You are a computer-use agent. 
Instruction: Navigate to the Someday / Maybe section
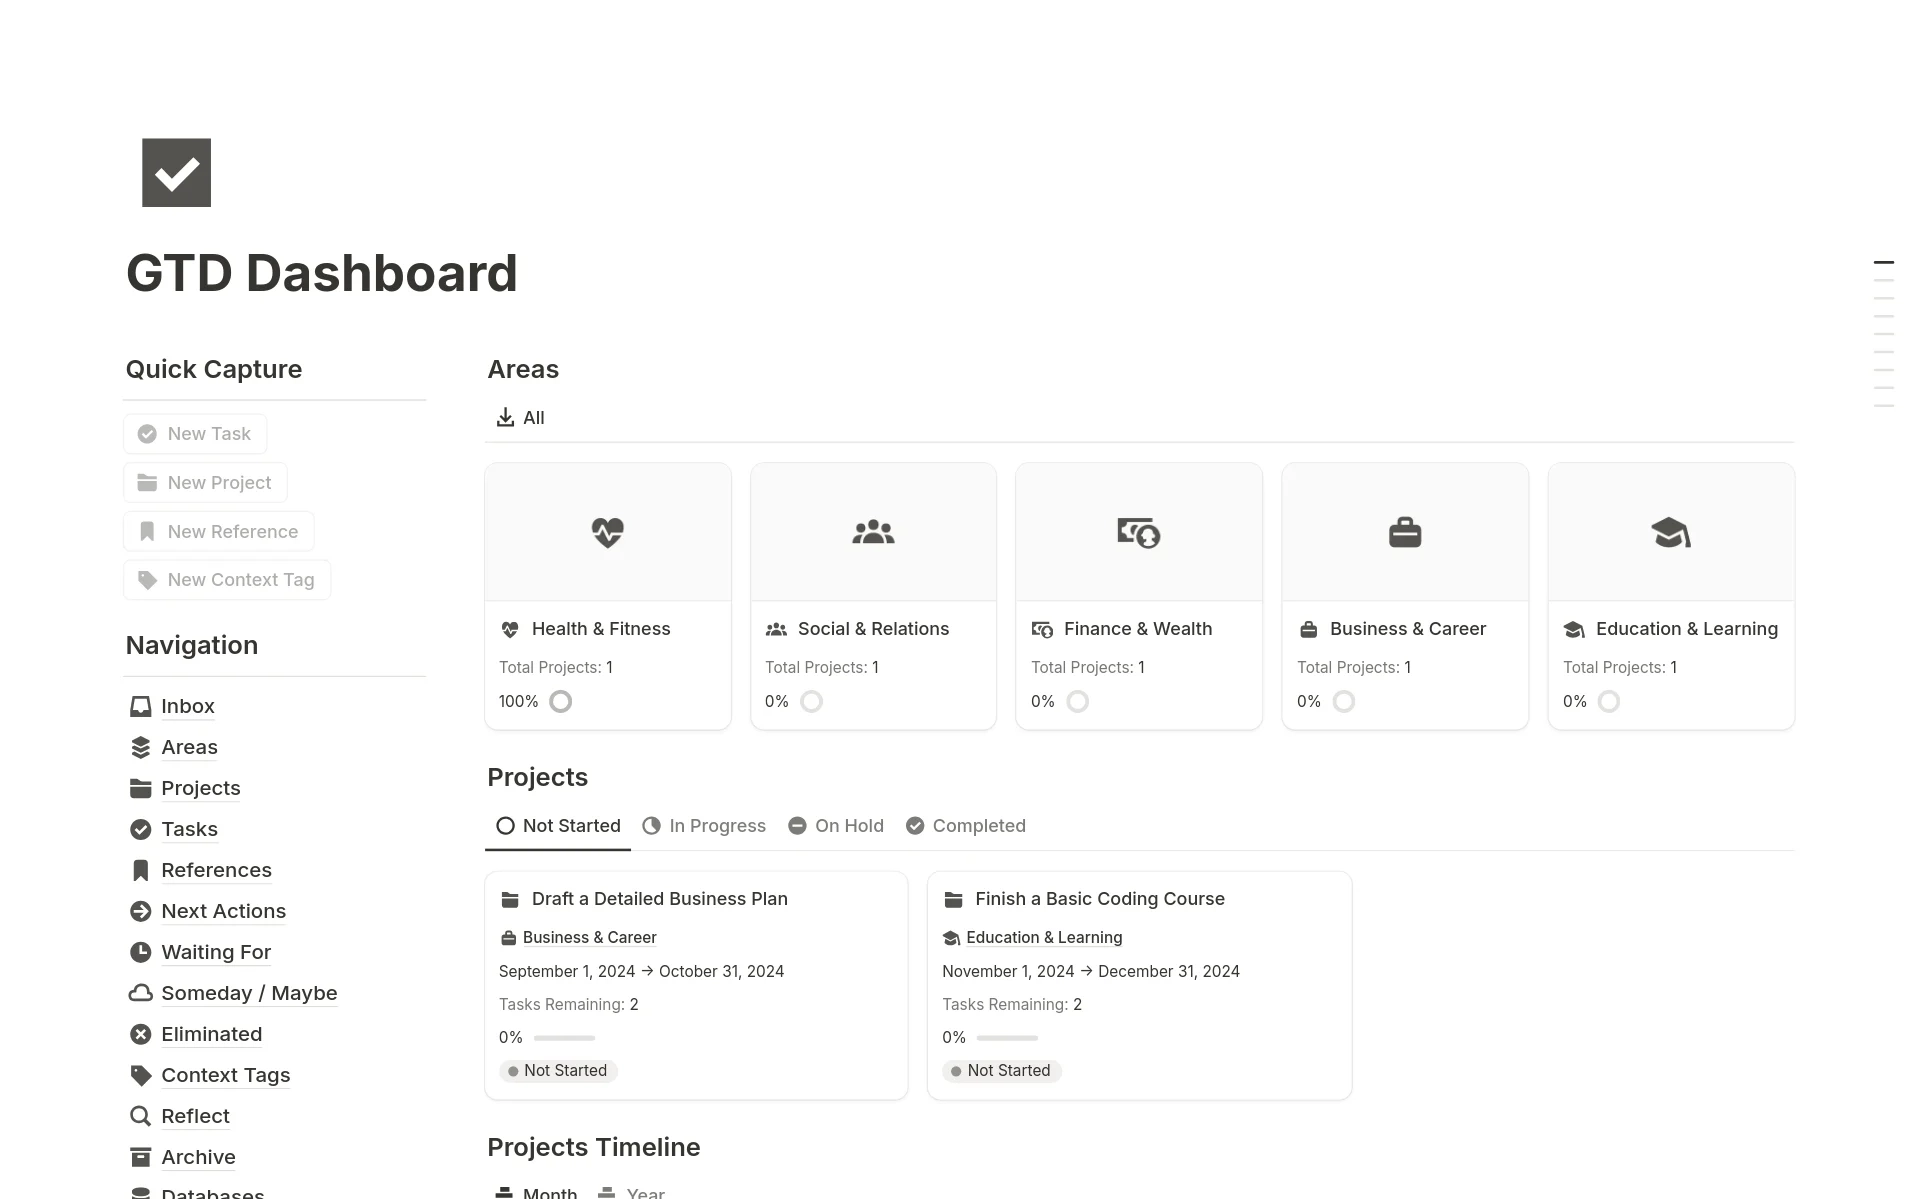pos(249,992)
